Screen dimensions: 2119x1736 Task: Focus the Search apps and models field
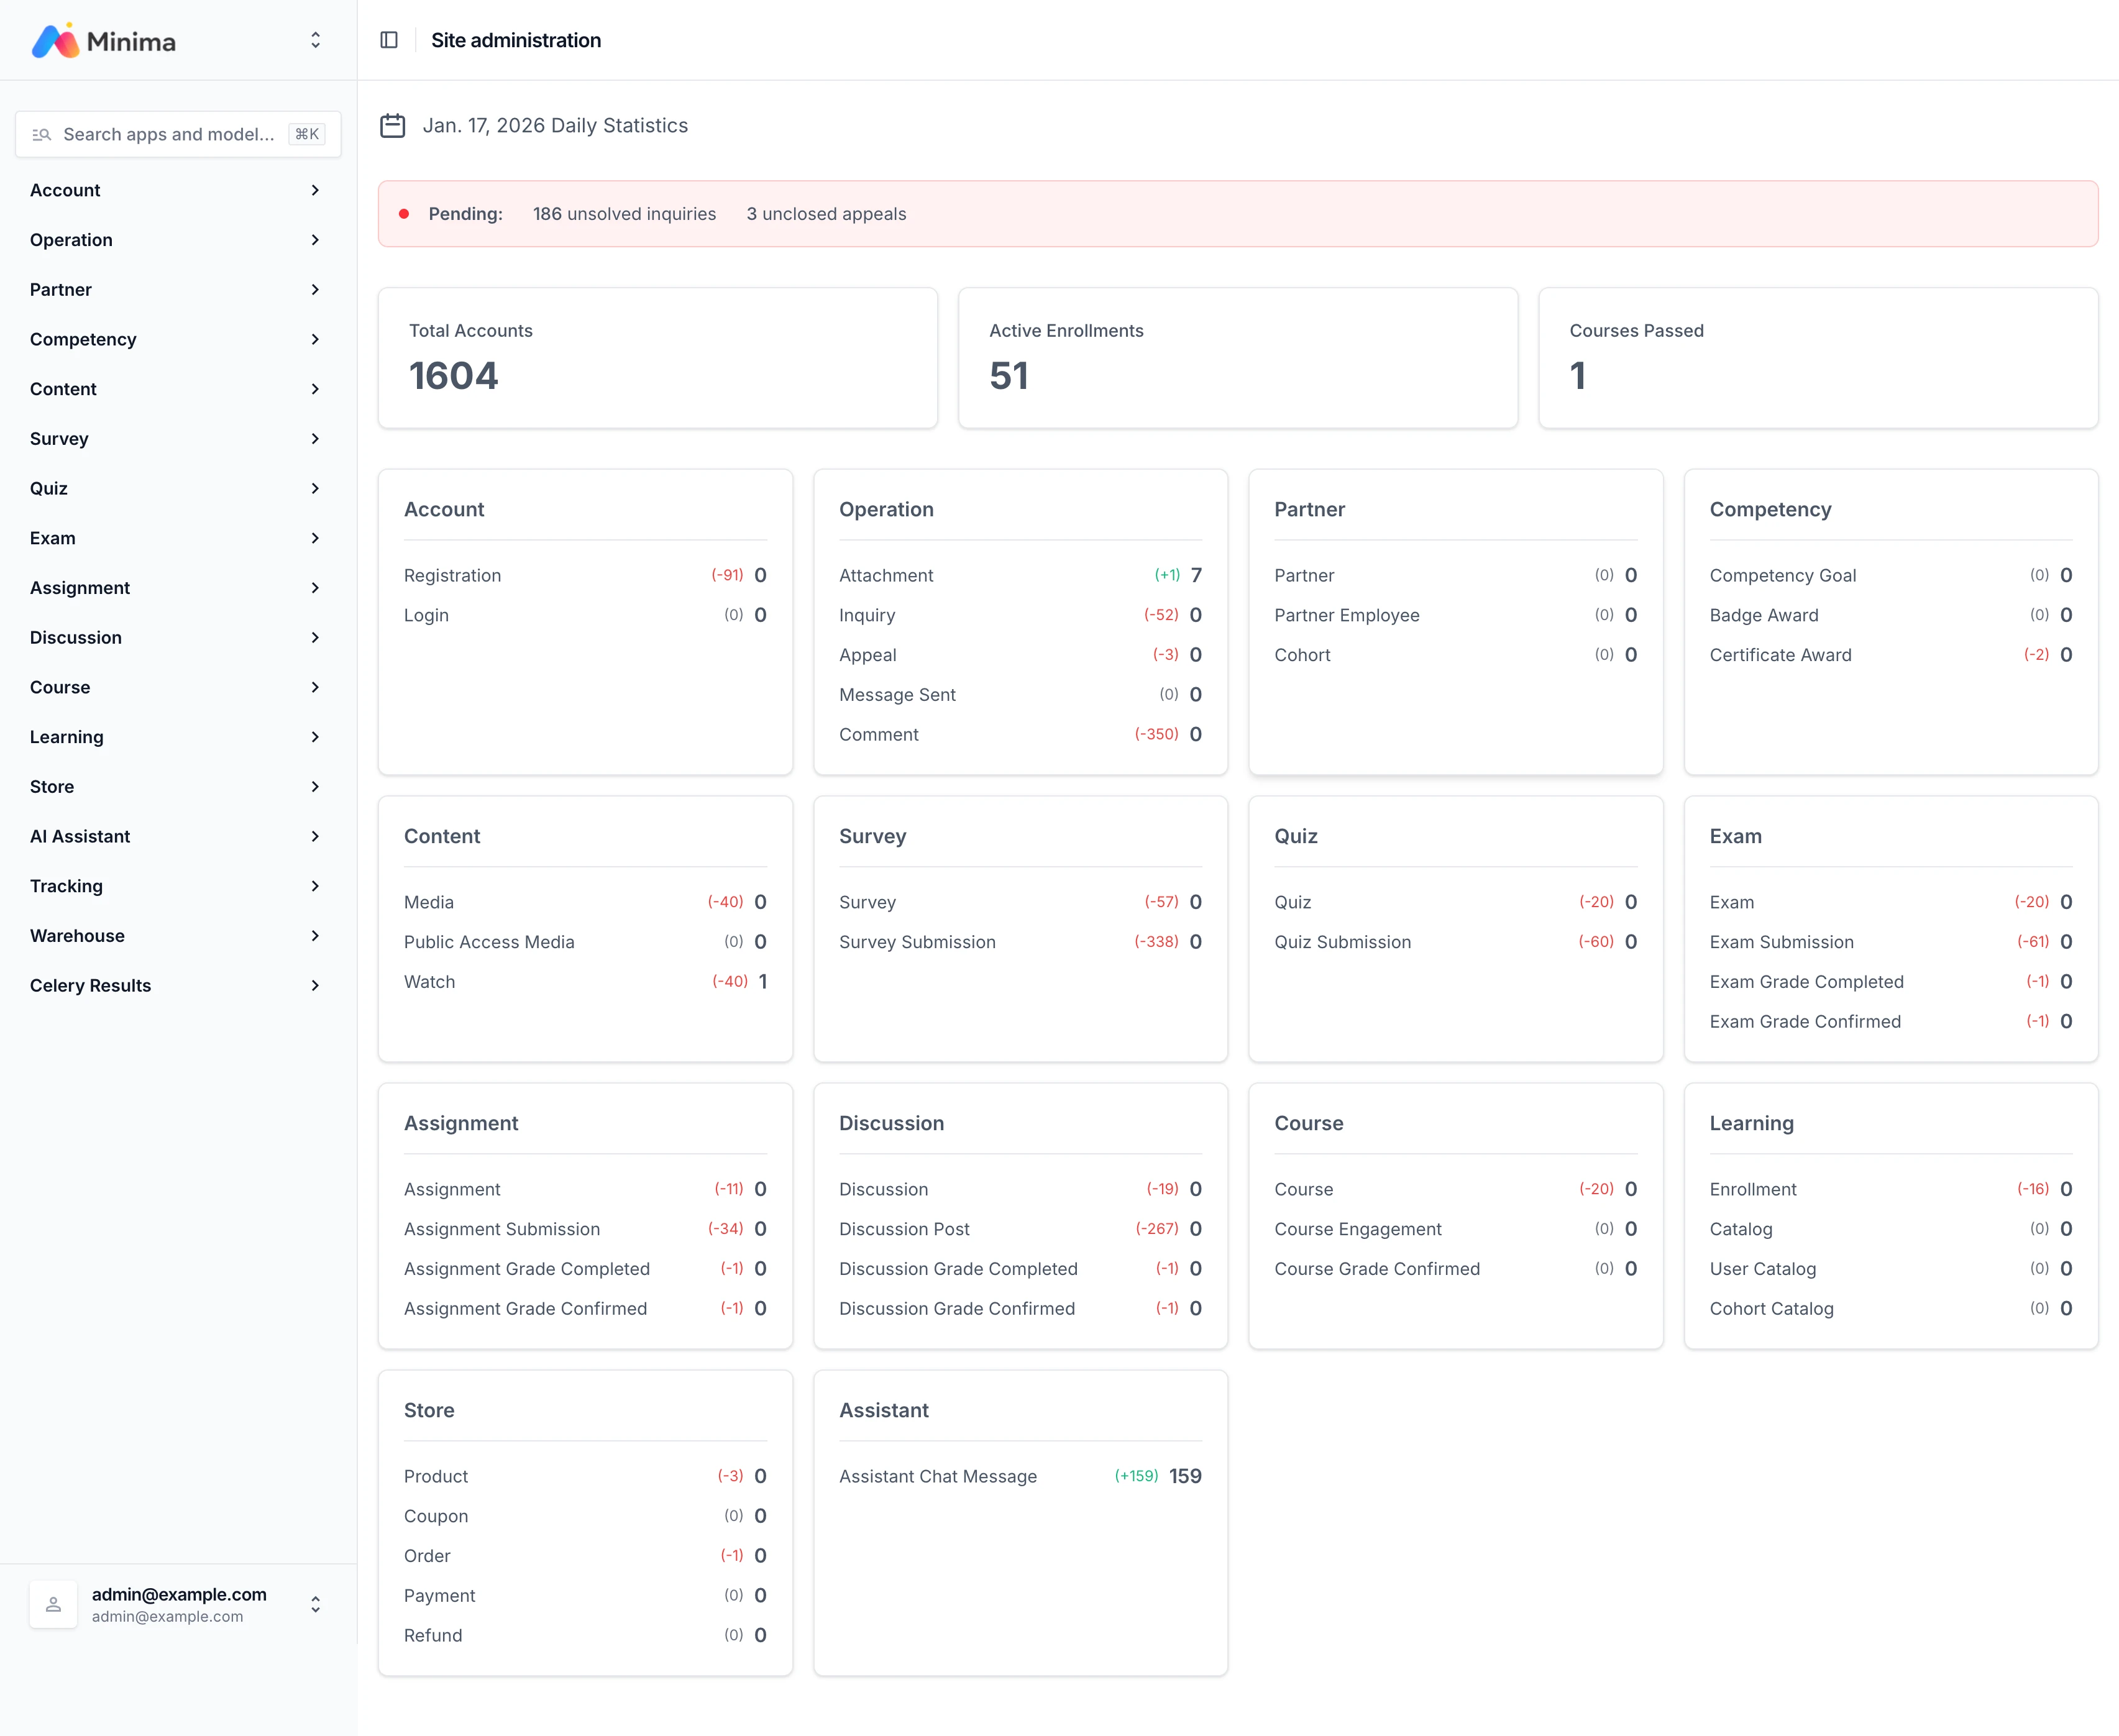[168, 135]
